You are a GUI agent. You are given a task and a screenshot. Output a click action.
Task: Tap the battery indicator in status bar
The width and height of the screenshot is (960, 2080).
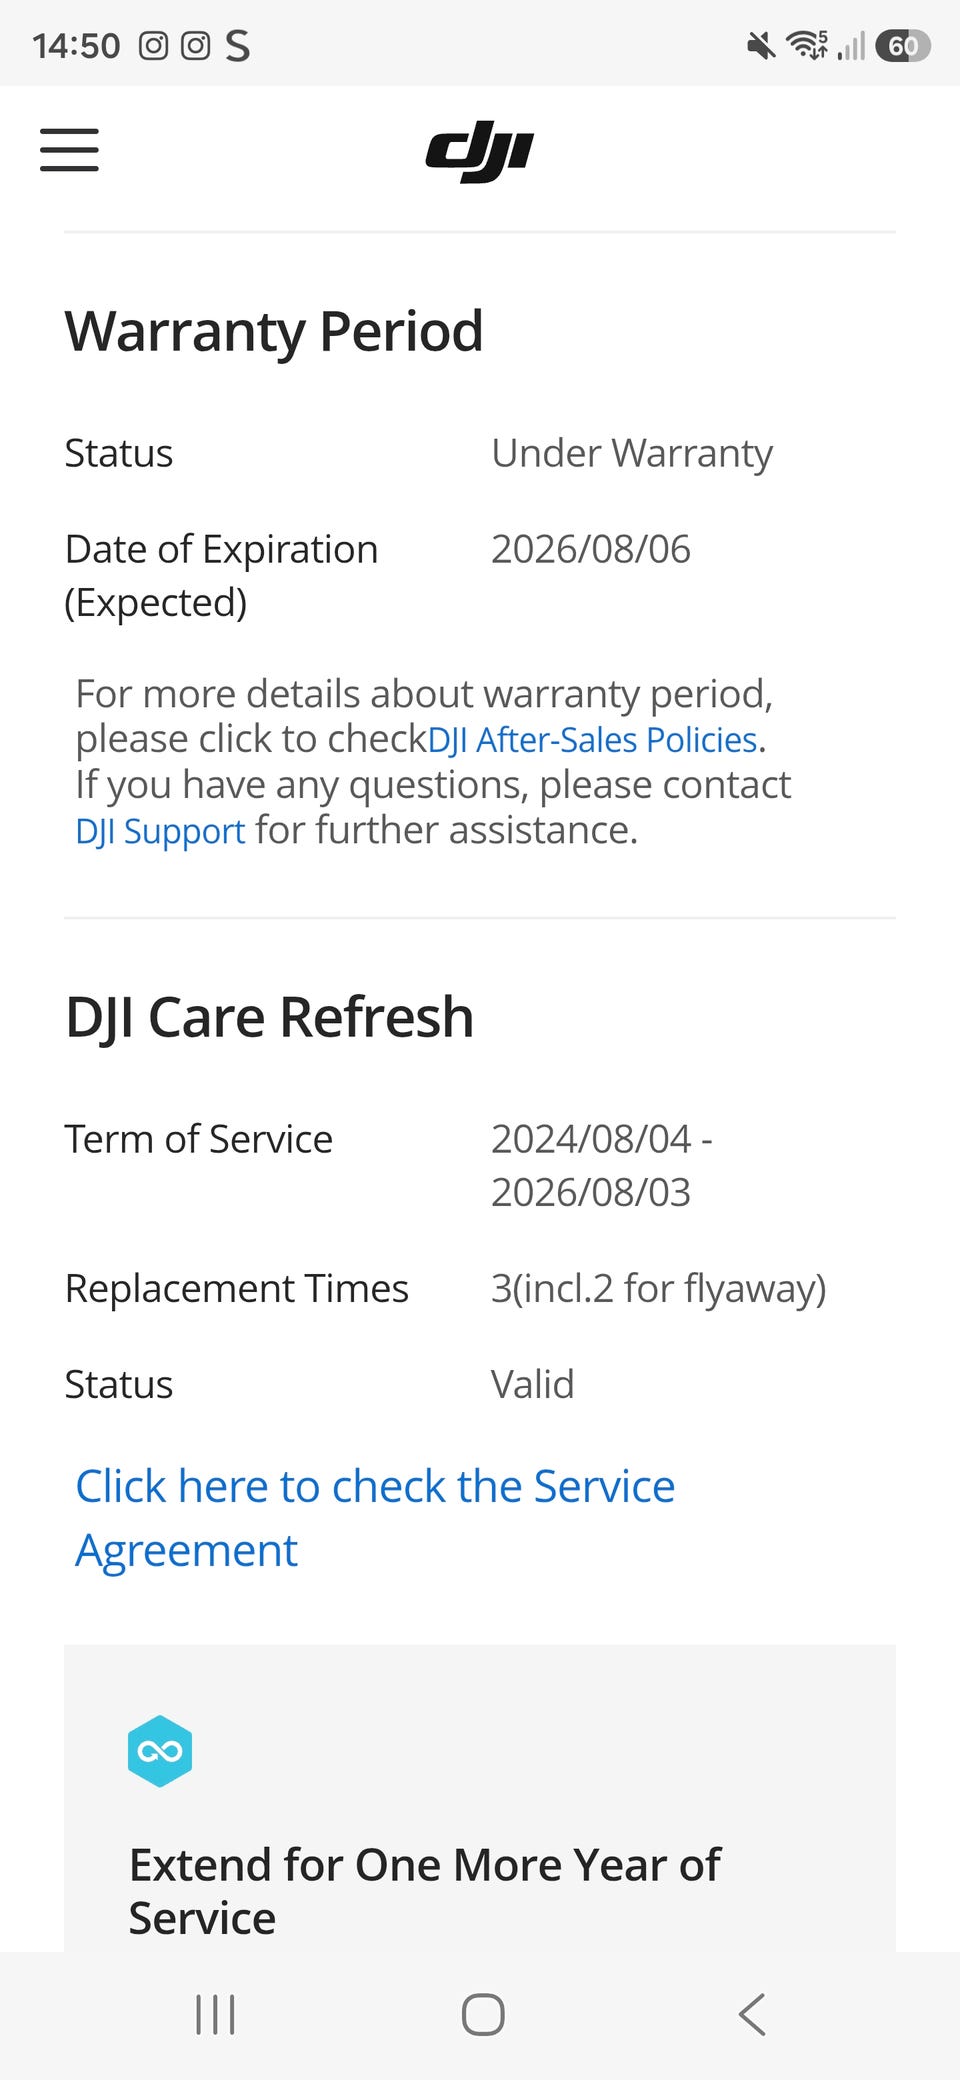[903, 46]
